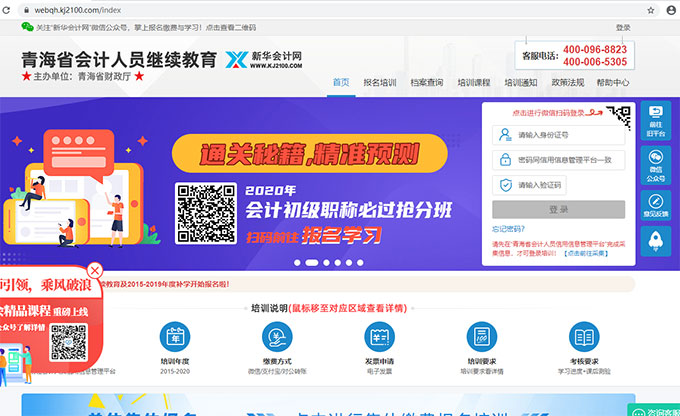Click the 发票申请 invoice icon
Viewport: 680px width, 416px height.
(380, 335)
